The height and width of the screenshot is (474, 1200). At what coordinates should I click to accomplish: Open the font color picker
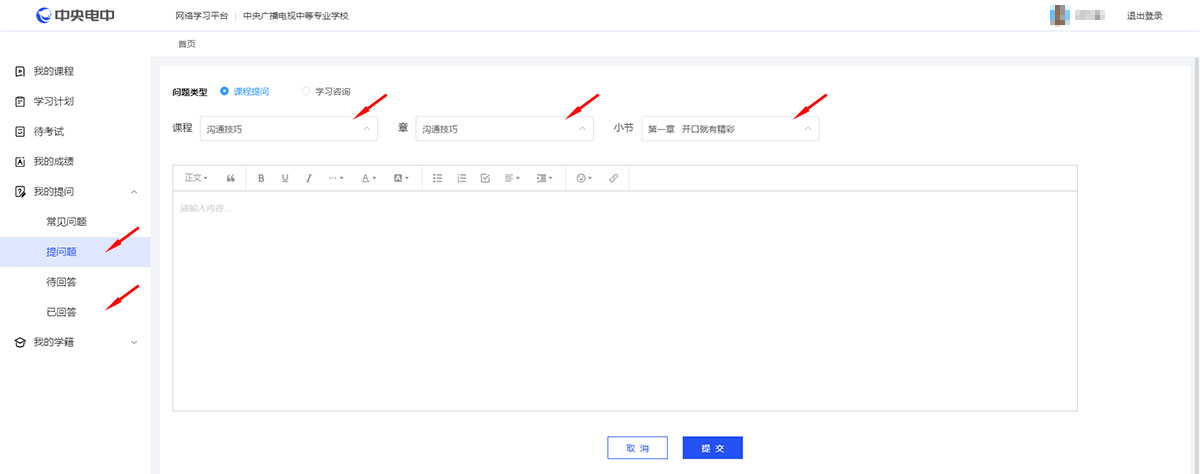pos(368,178)
